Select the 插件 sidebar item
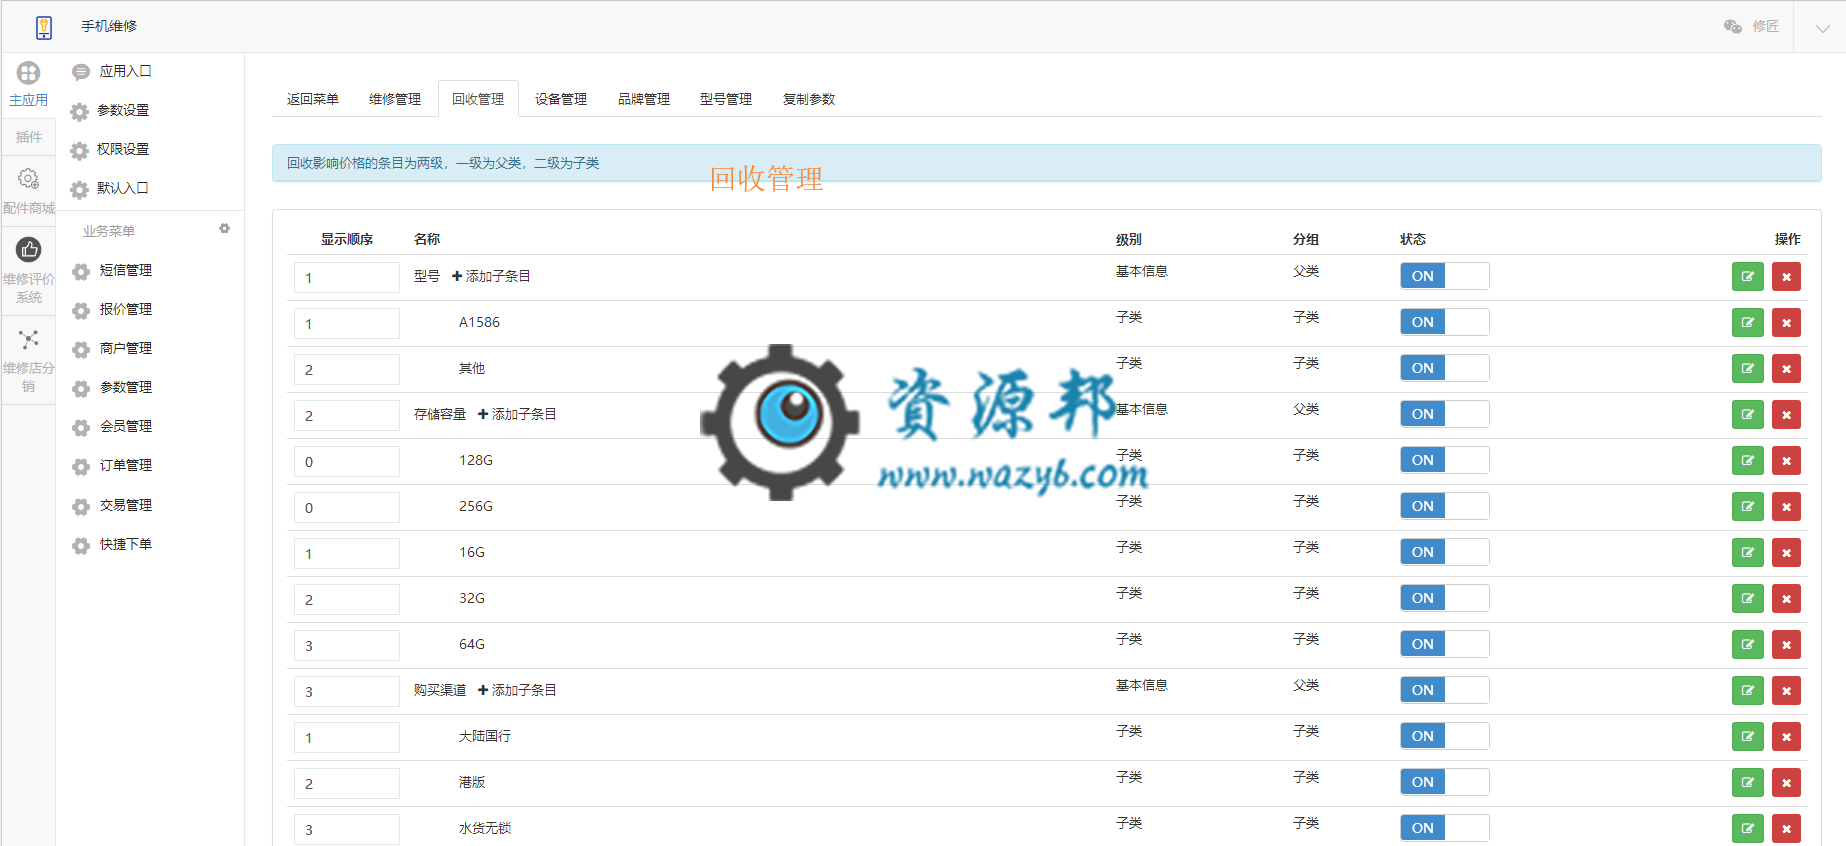This screenshot has height=846, width=1846. pyautogui.click(x=29, y=137)
